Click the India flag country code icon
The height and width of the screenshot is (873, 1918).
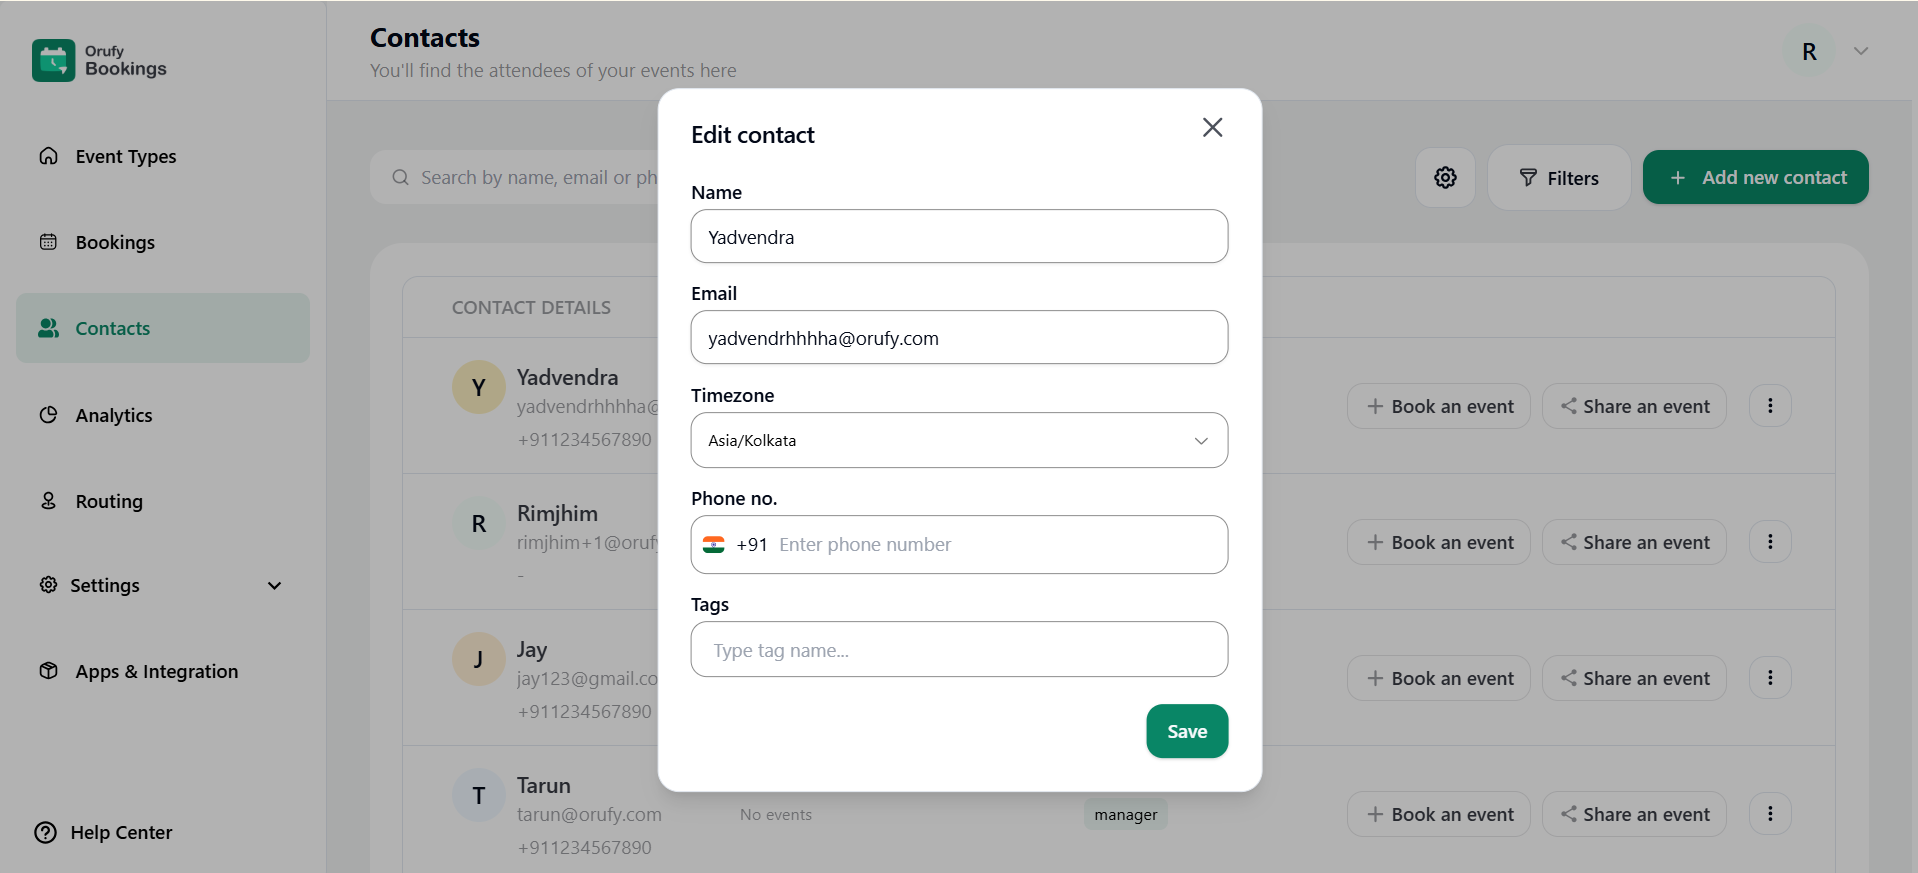point(714,545)
